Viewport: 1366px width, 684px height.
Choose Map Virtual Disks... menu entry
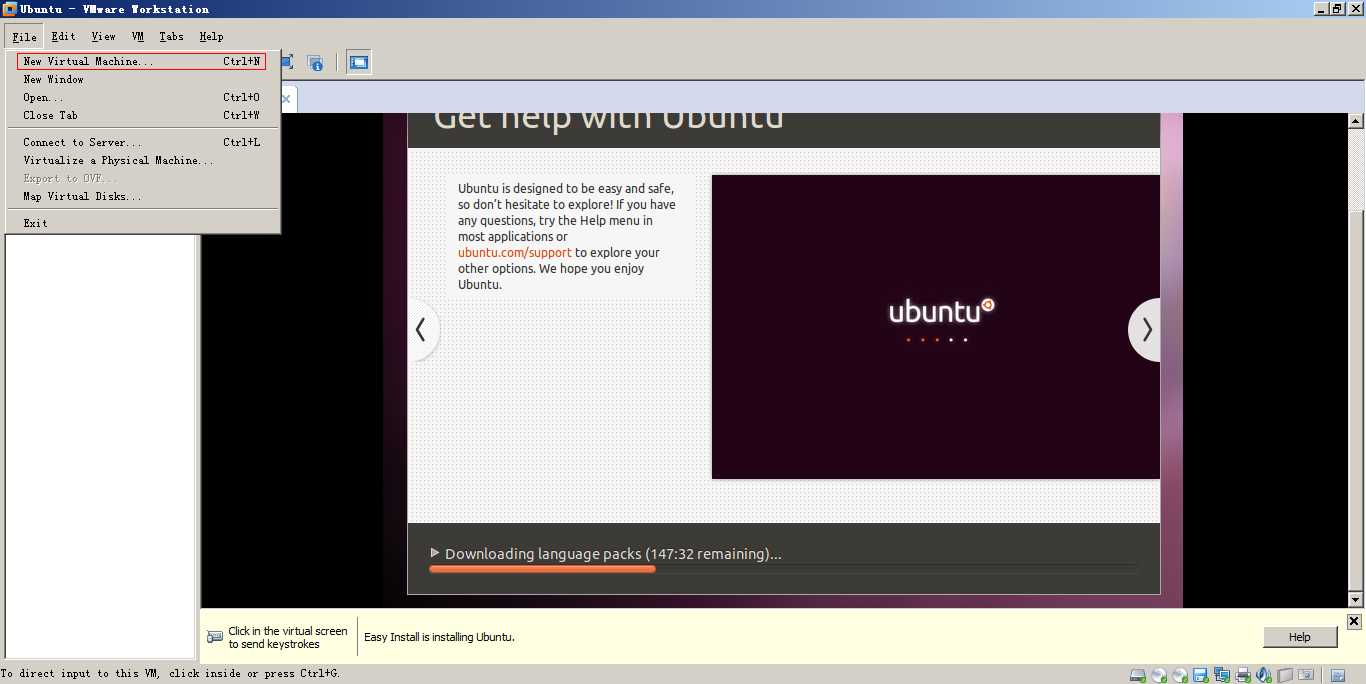(141, 196)
